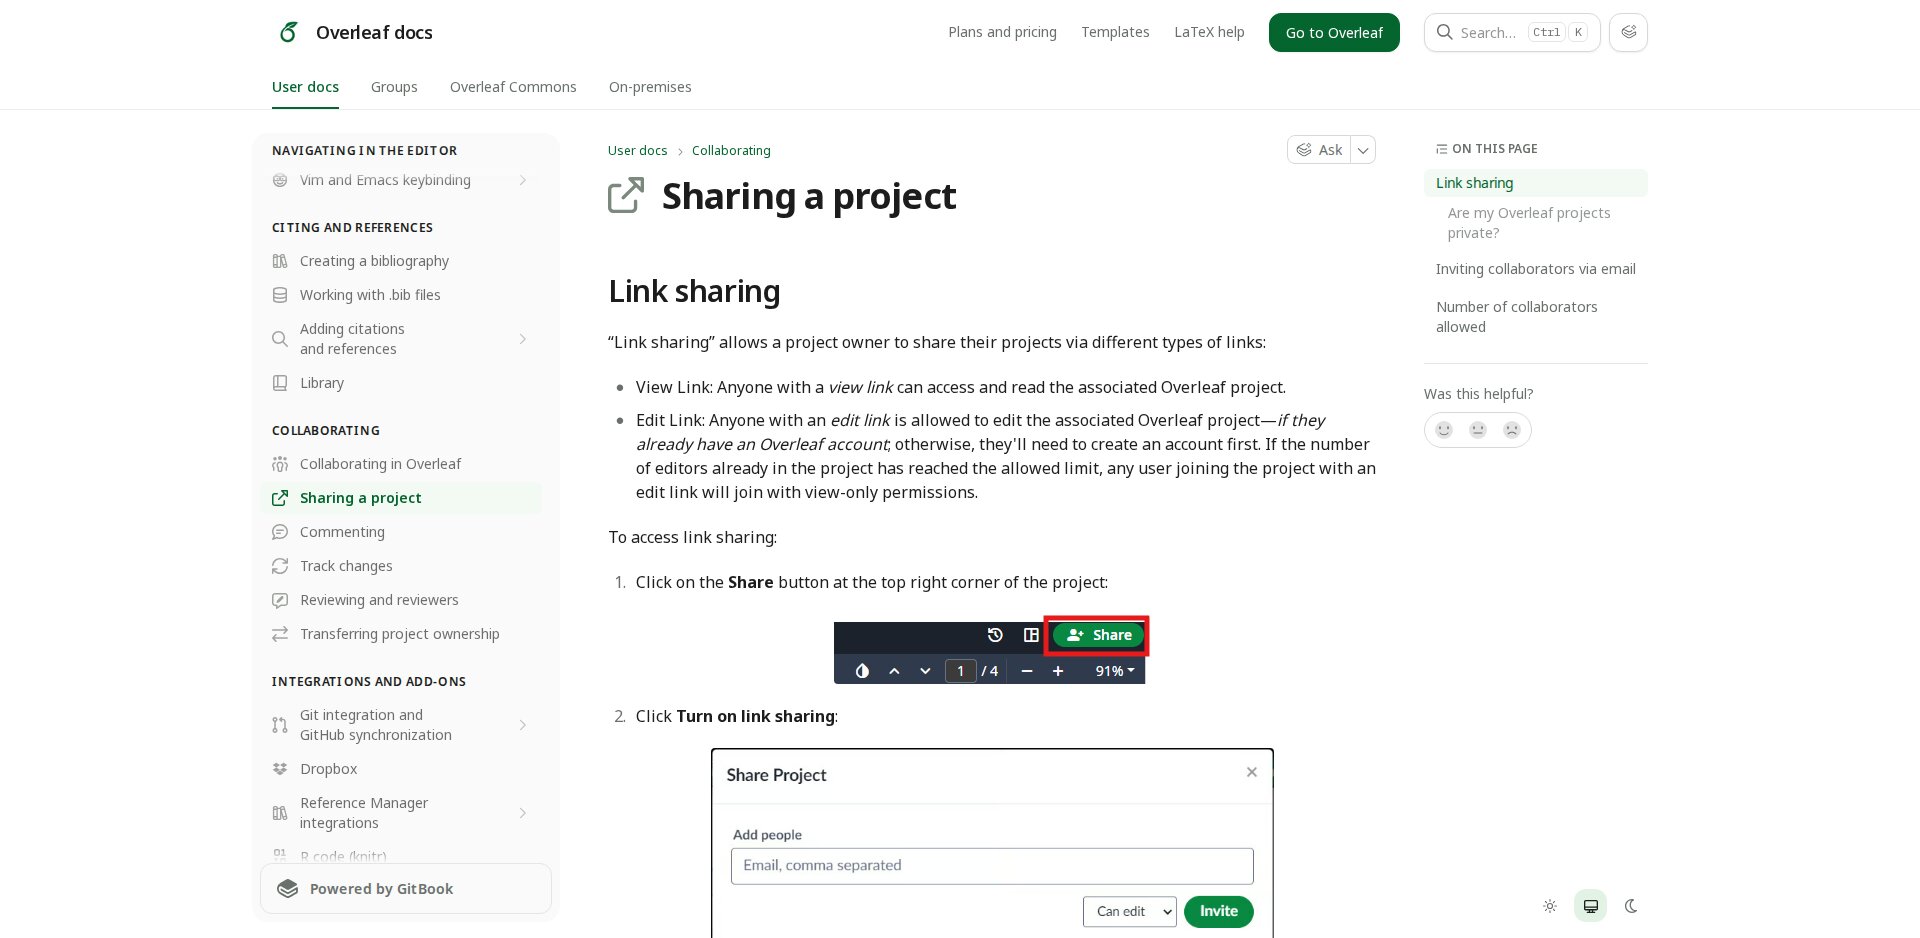Click the Commenting speech bubble icon
The width and height of the screenshot is (1920, 938).
(x=280, y=532)
